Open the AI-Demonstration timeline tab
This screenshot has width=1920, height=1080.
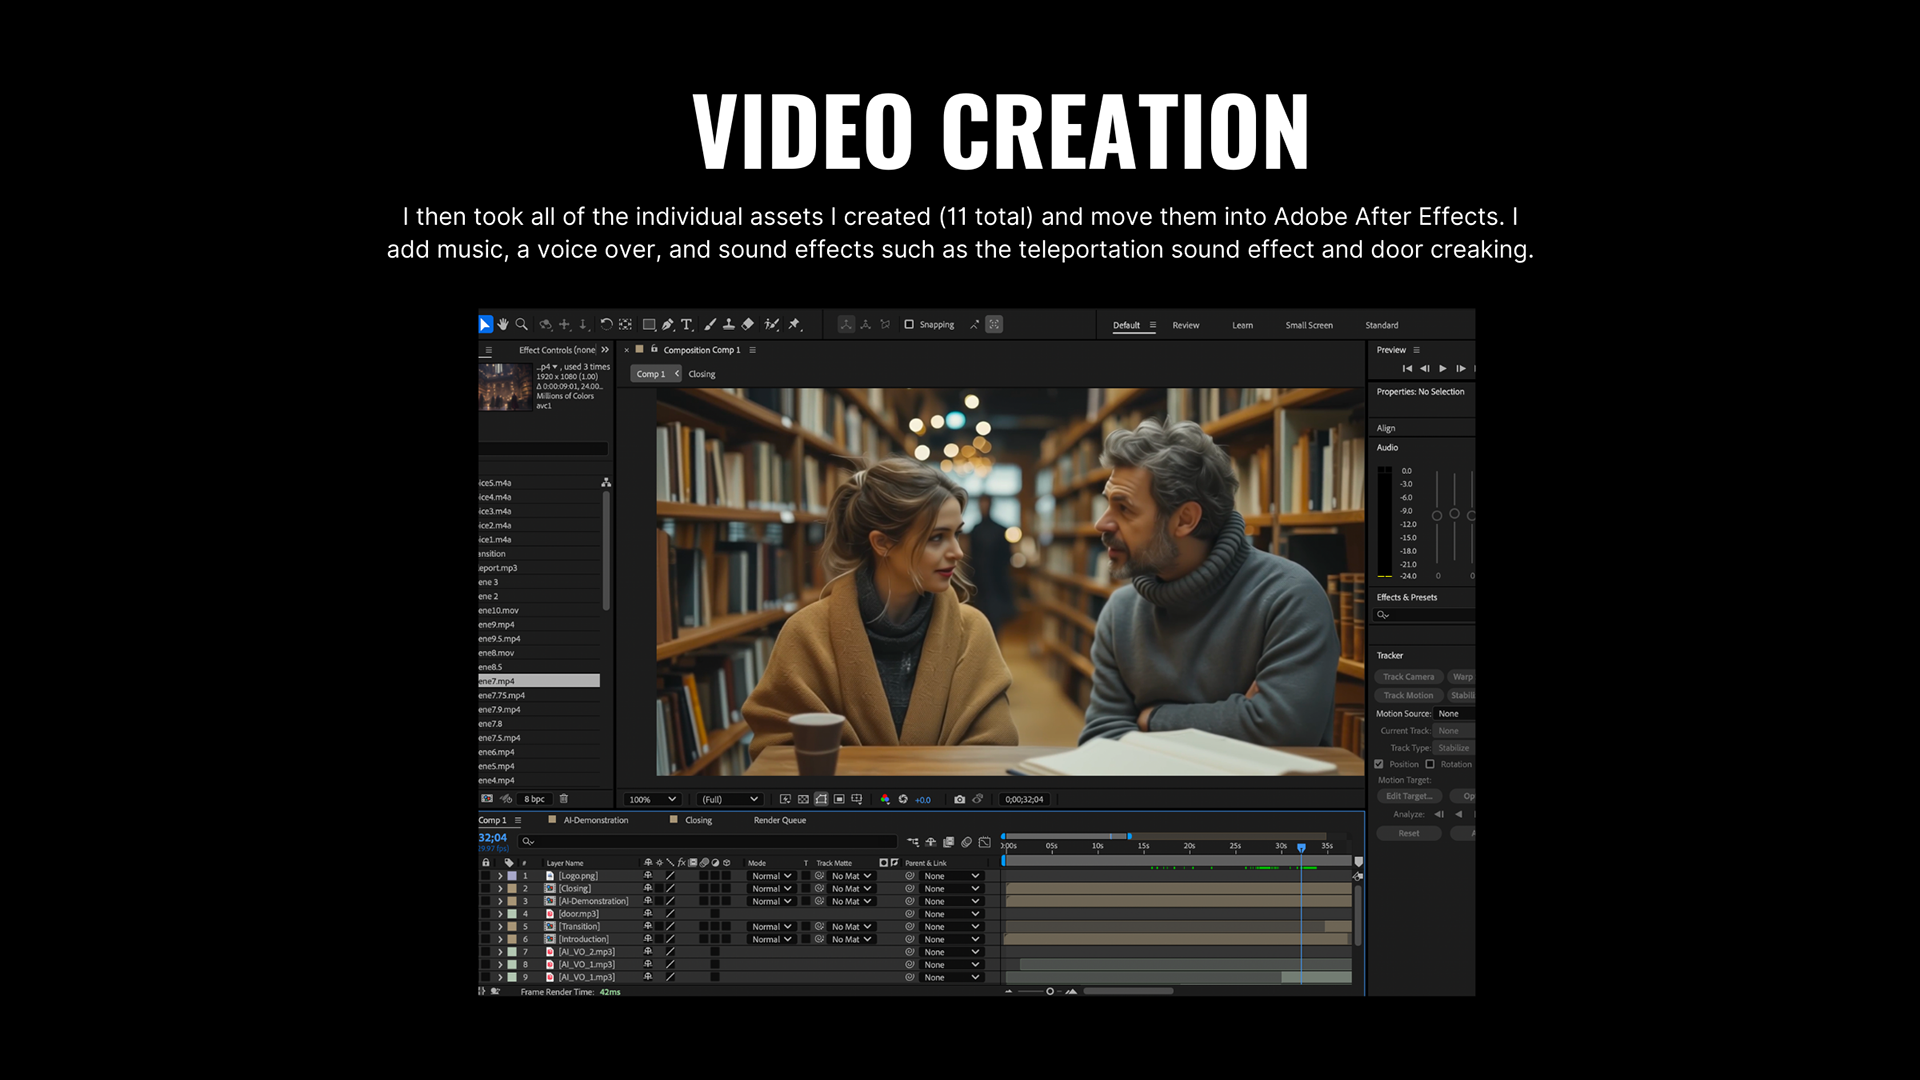click(x=596, y=820)
